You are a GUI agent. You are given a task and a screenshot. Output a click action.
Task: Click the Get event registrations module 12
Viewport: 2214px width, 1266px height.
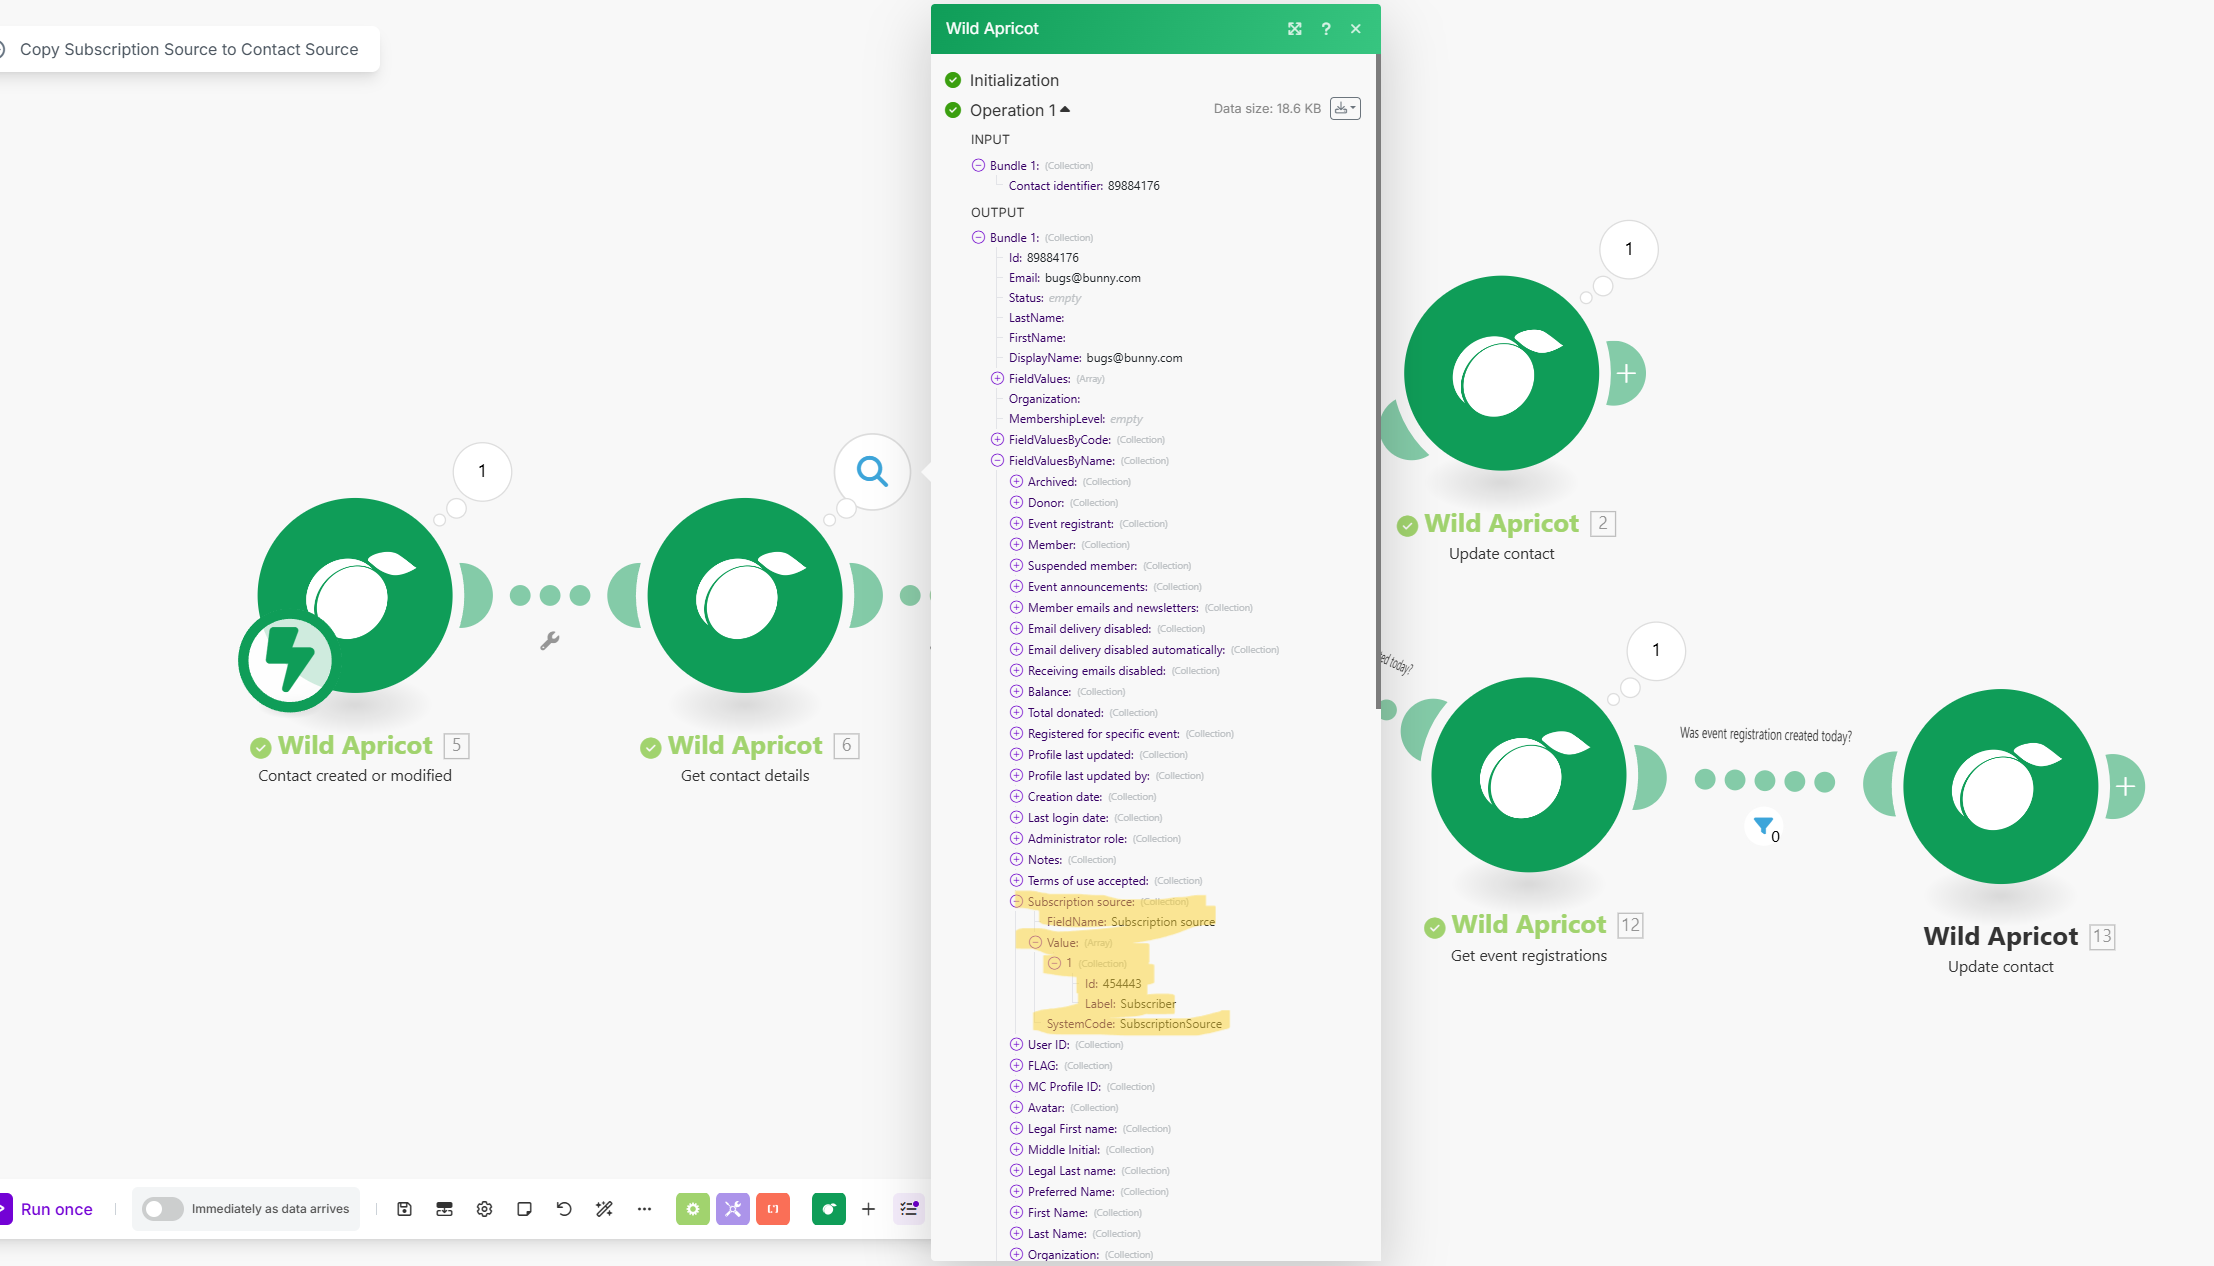pyautogui.click(x=1529, y=775)
